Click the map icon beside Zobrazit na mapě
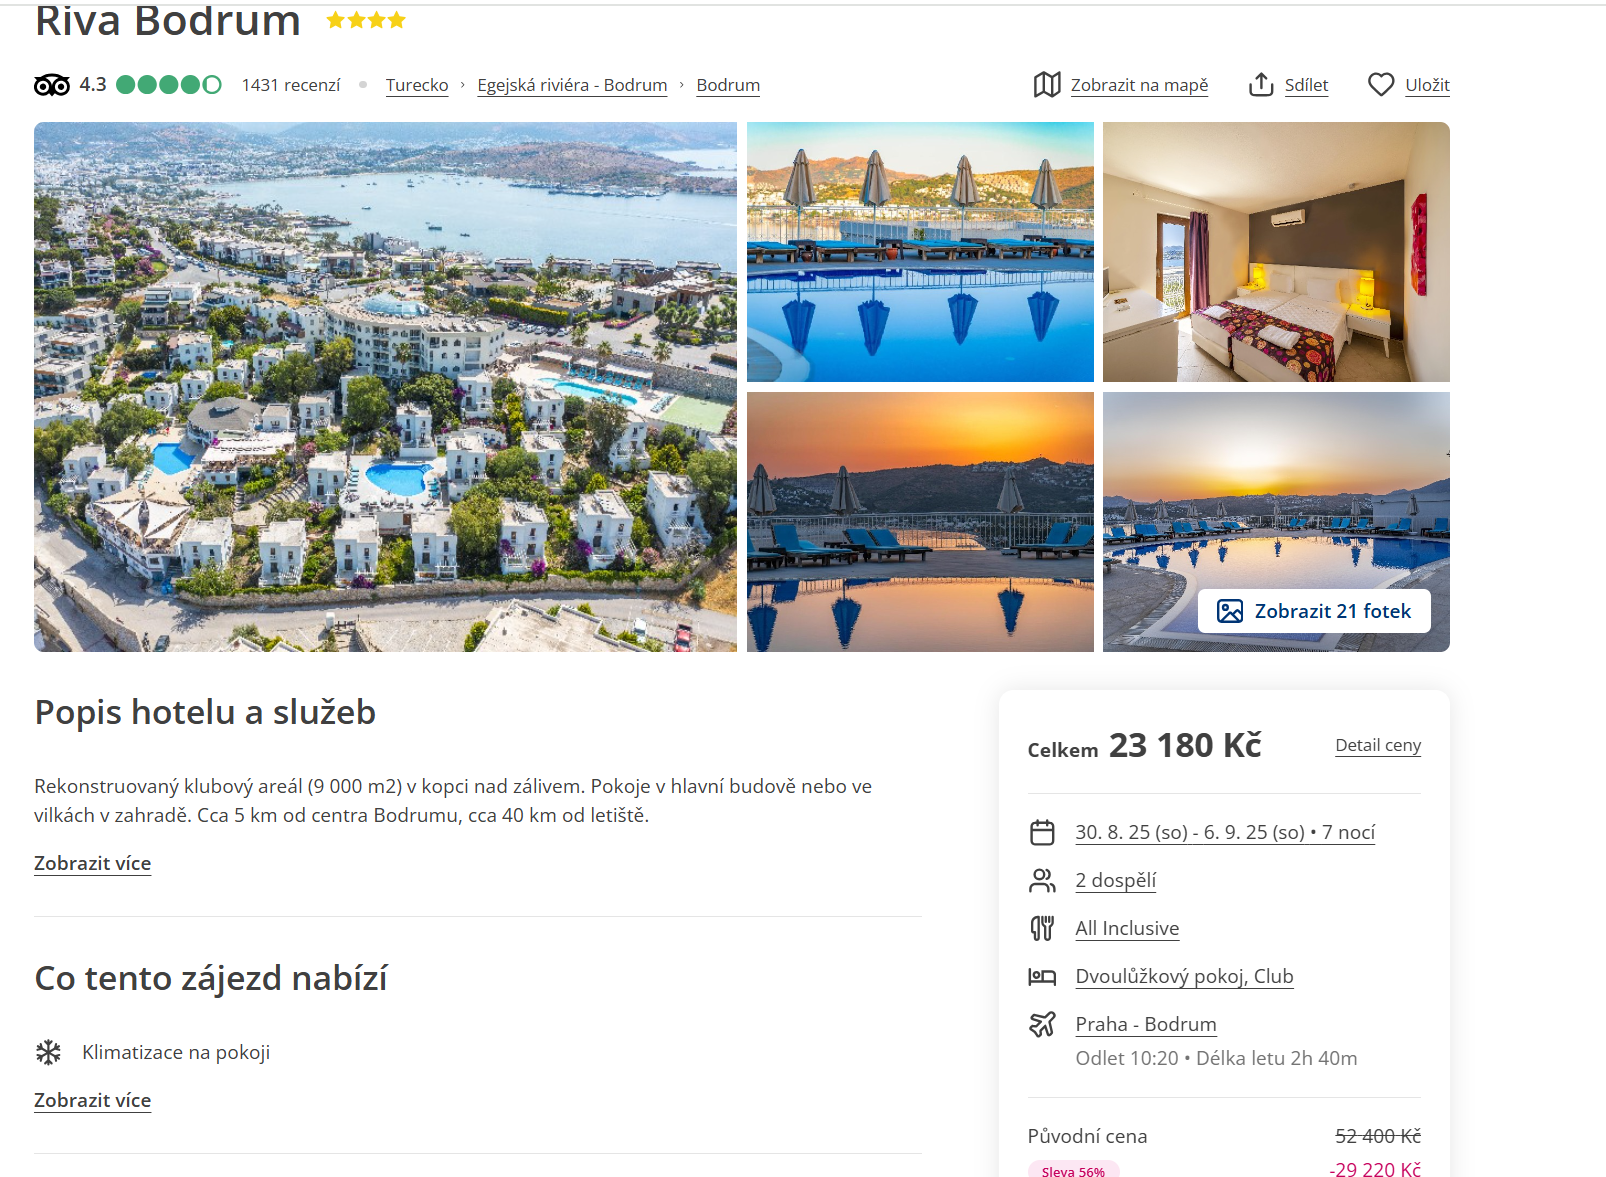The image size is (1606, 1177). 1047,85
